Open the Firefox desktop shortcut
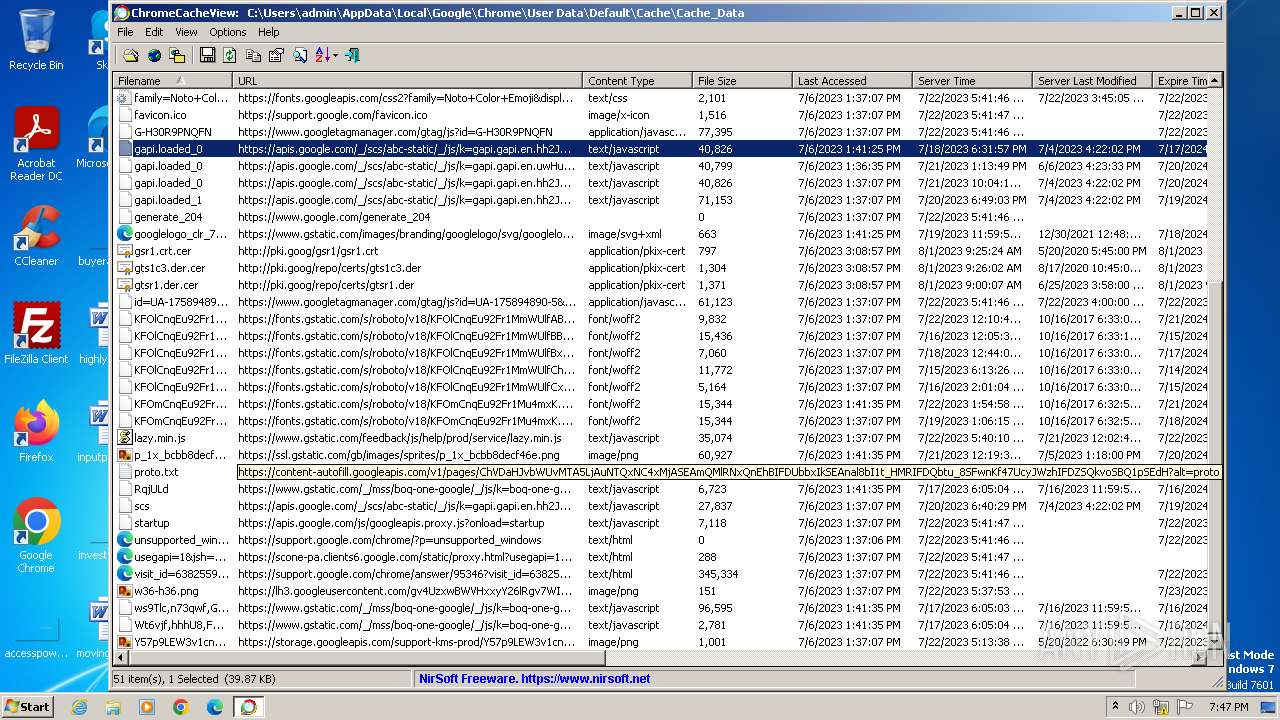1280x720 pixels. coord(36,433)
